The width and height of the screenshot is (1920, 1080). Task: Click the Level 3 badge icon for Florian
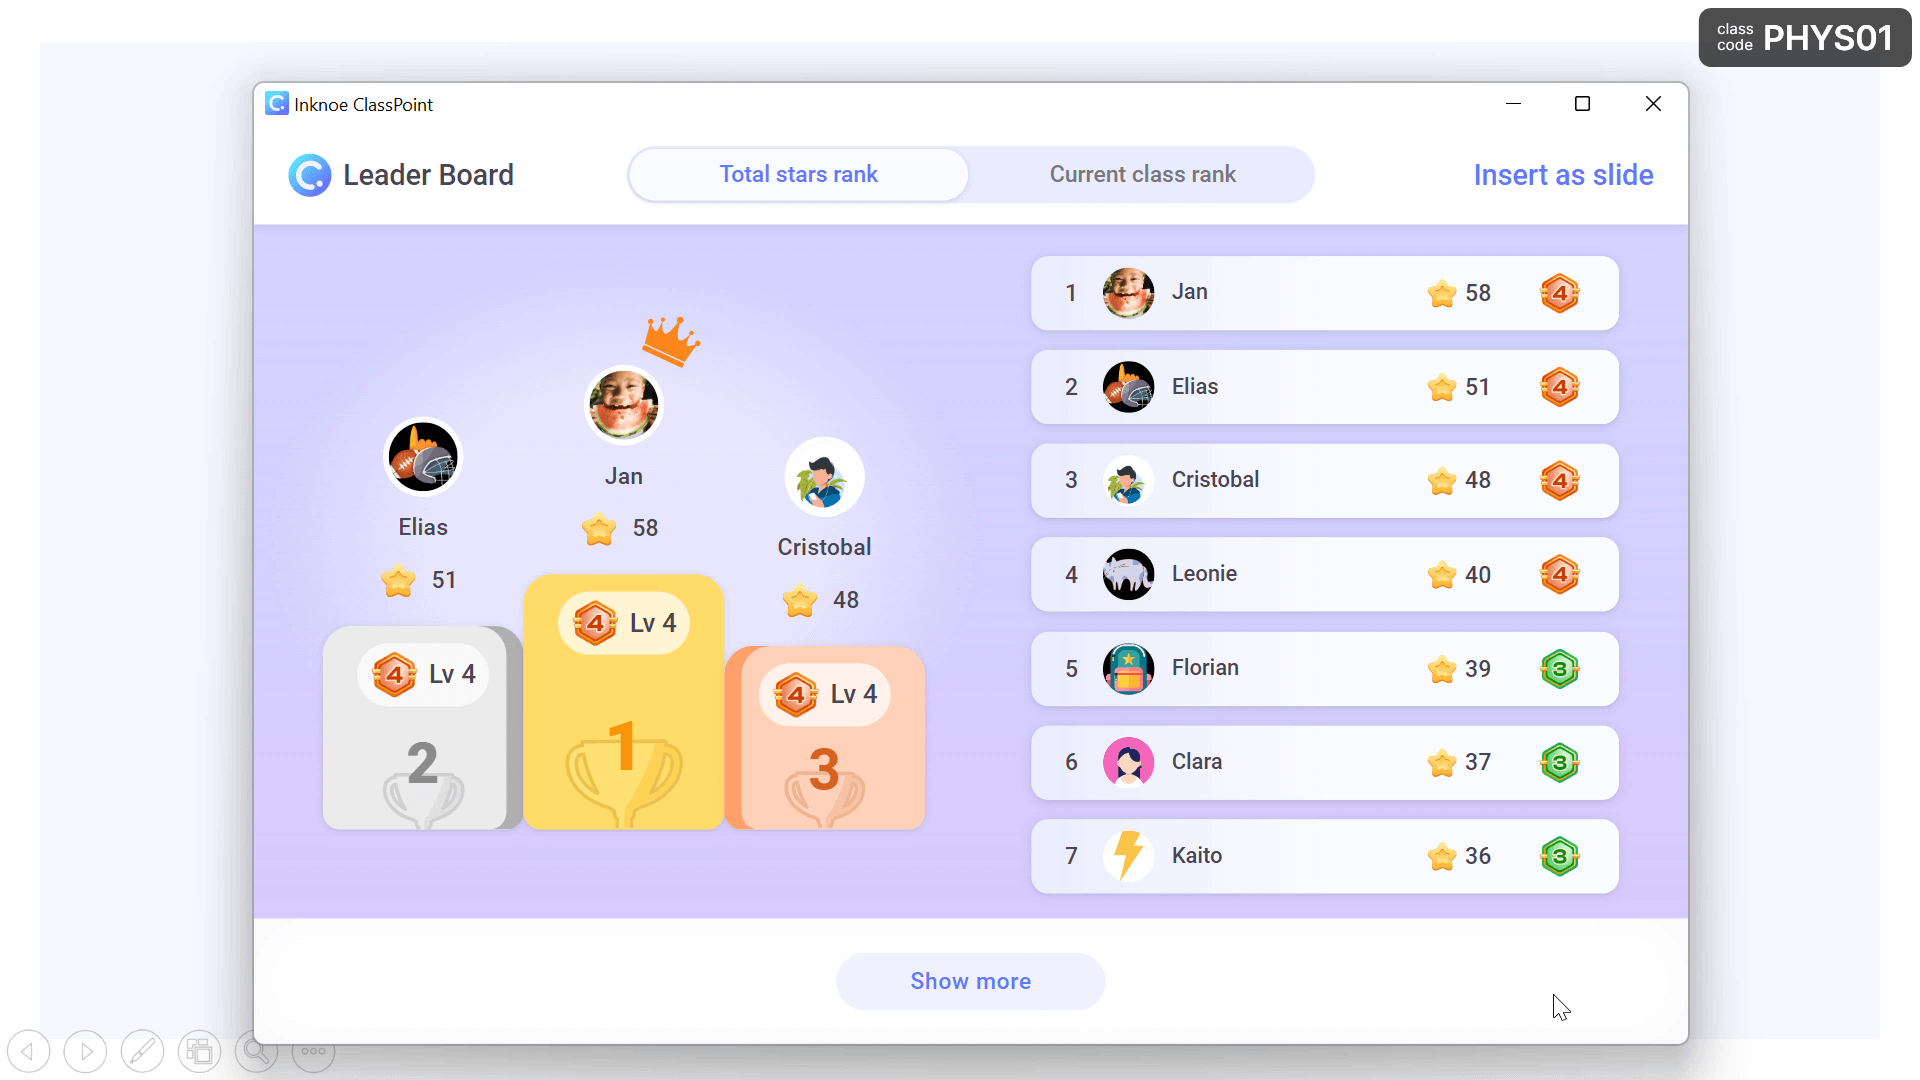(1560, 667)
